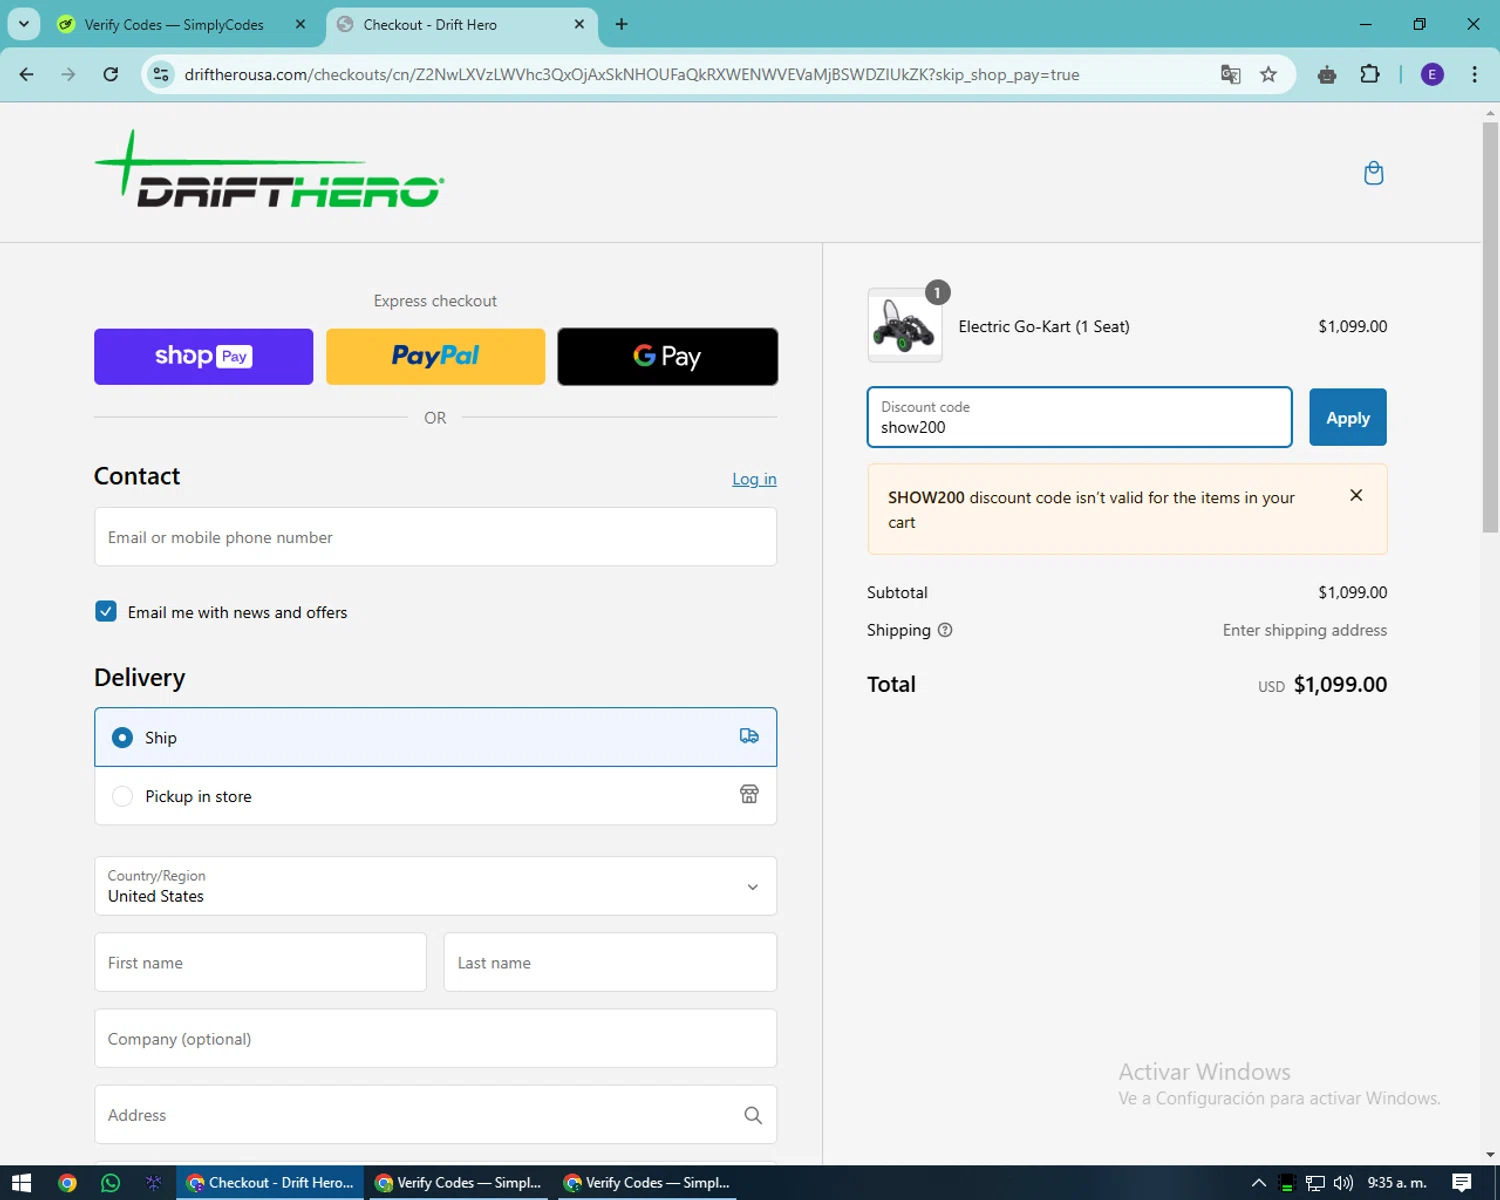Image resolution: width=1500 pixels, height=1200 pixels.
Task: Go forward in browser history
Action: click(68, 74)
